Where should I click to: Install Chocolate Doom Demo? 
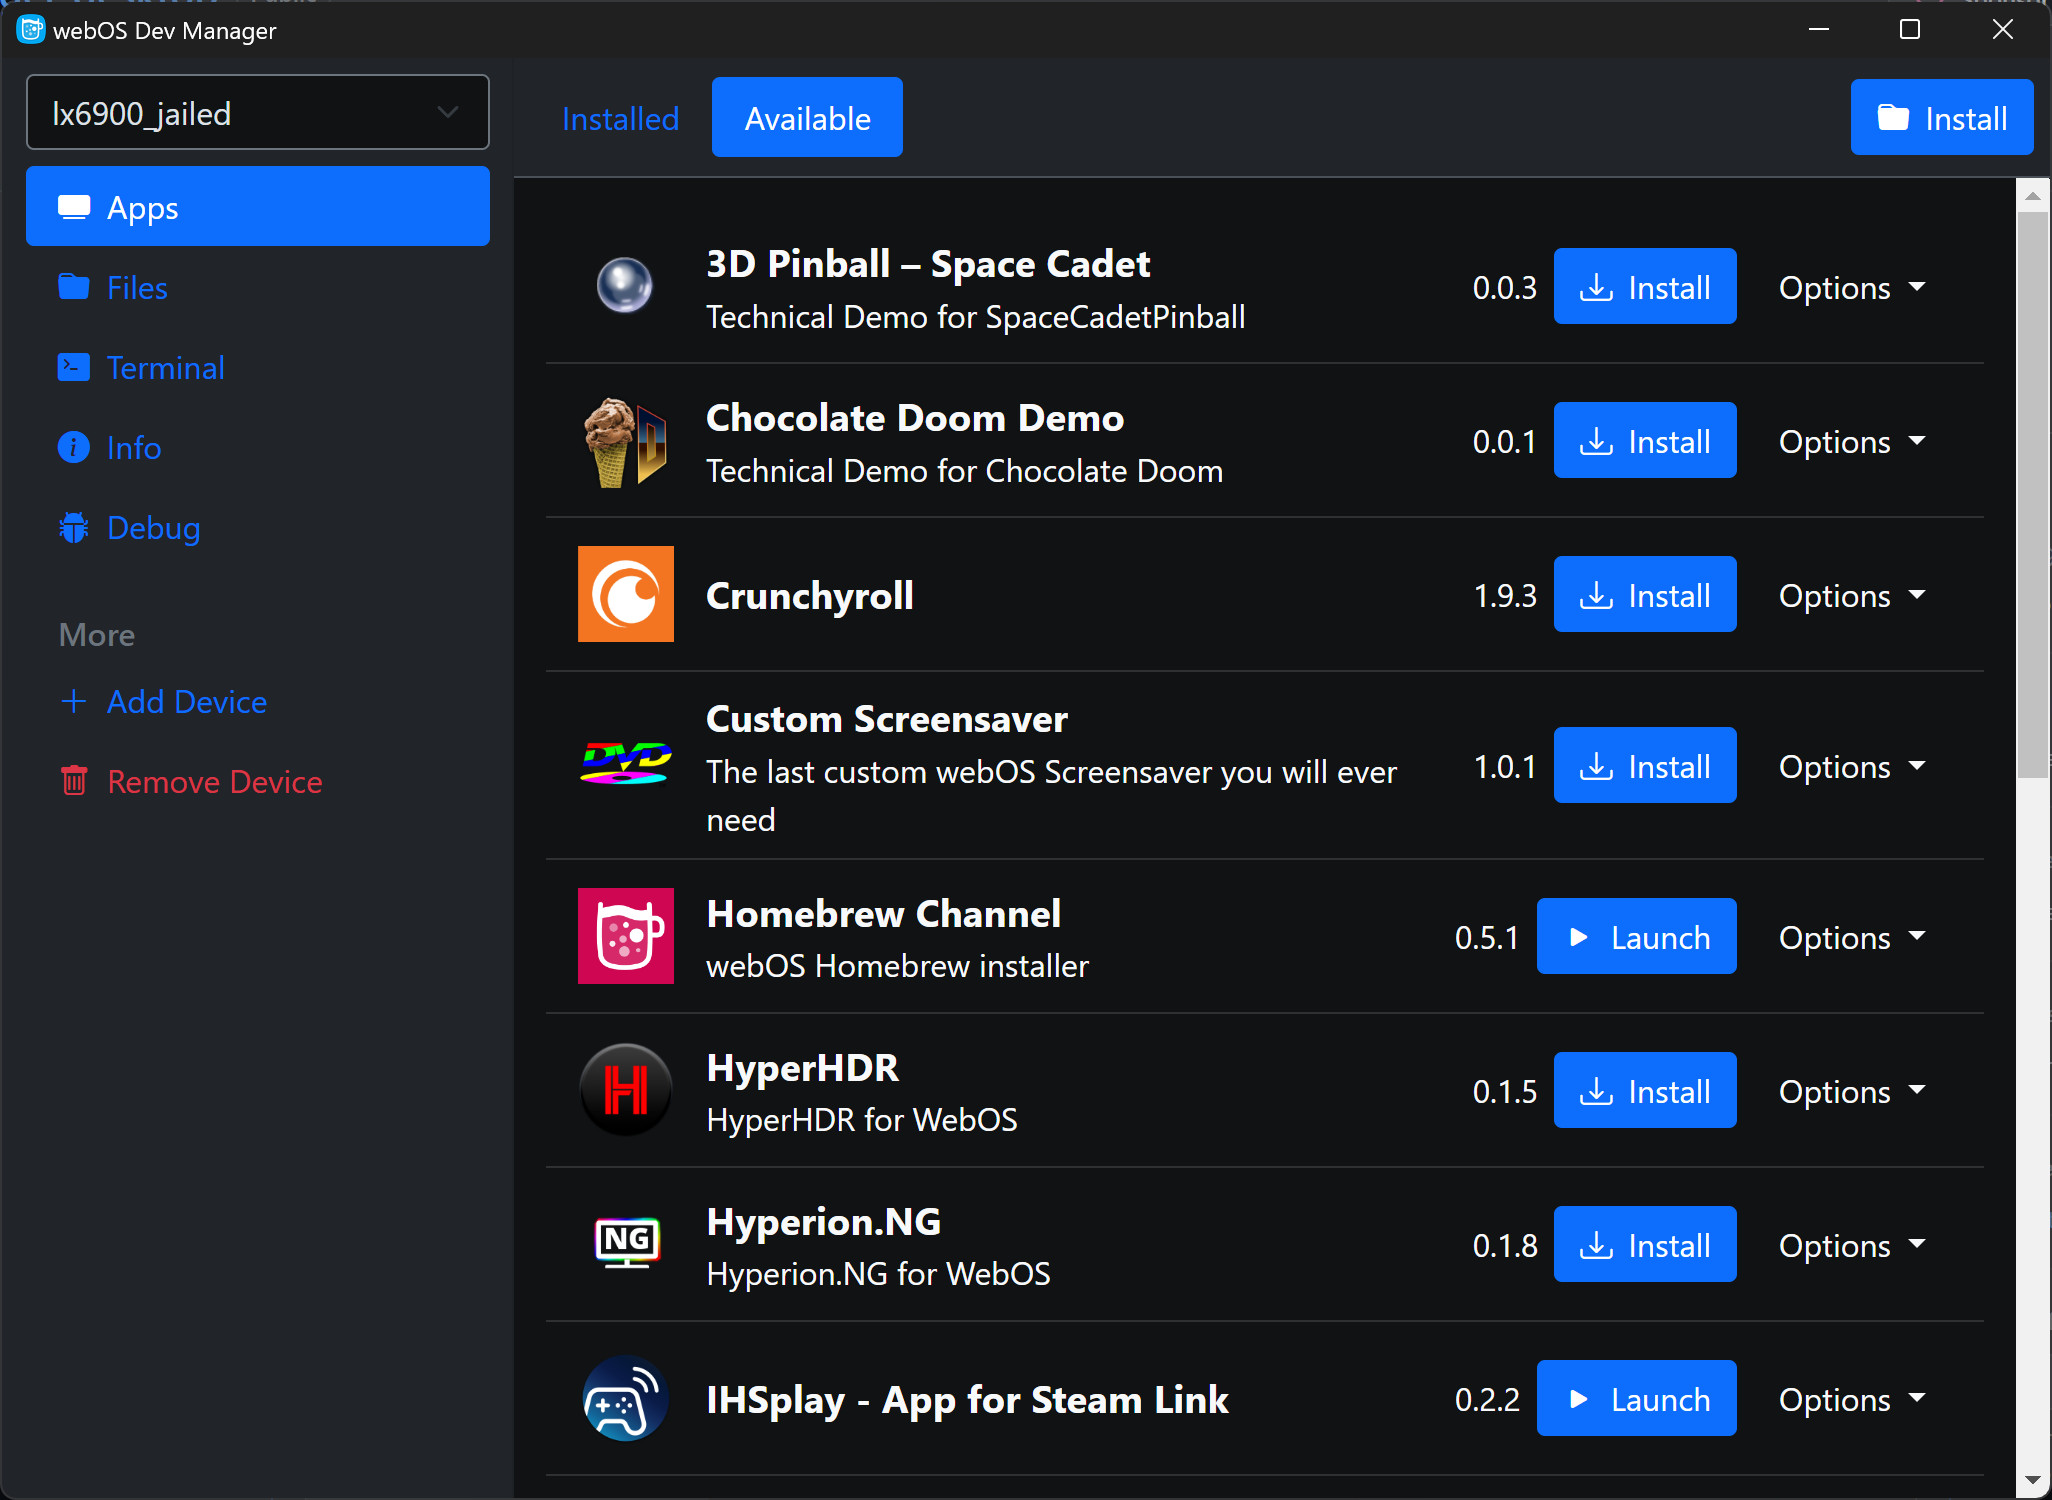[x=1645, y=441]
